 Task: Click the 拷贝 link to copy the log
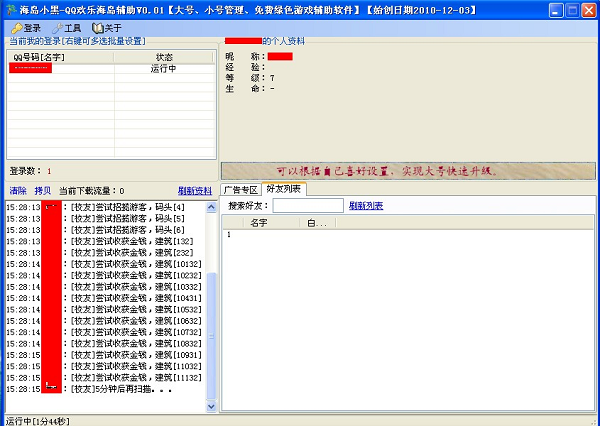pyautogui.click(x=42, y=191)
